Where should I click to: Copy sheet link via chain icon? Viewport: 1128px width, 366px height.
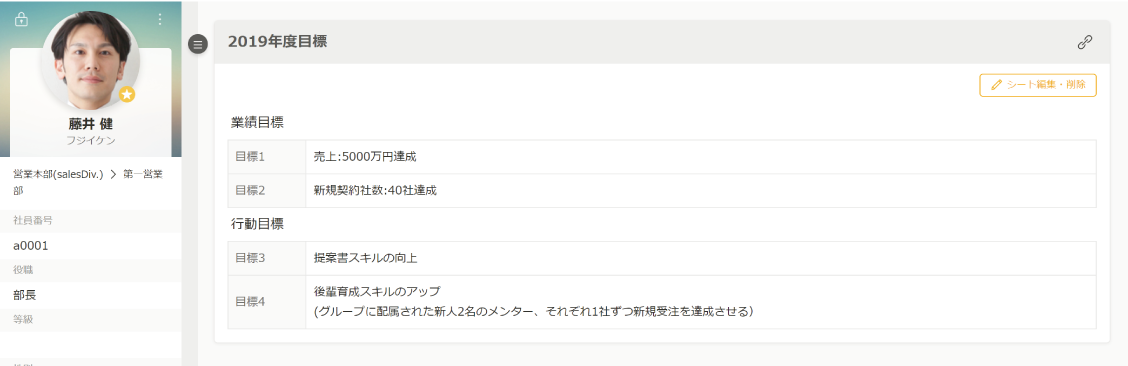(1085, 42)
